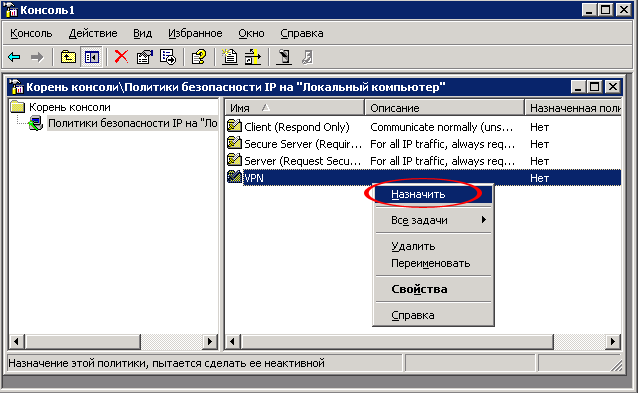Choose Свойства in the context menu
Image resolution: width=638 pixels, height=393 pixels.
coord(433,289)
